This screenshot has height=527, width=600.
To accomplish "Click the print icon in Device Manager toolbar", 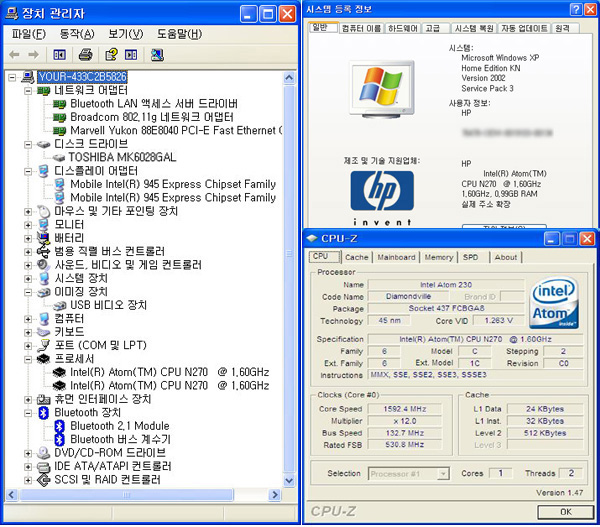I will [85, 55].
